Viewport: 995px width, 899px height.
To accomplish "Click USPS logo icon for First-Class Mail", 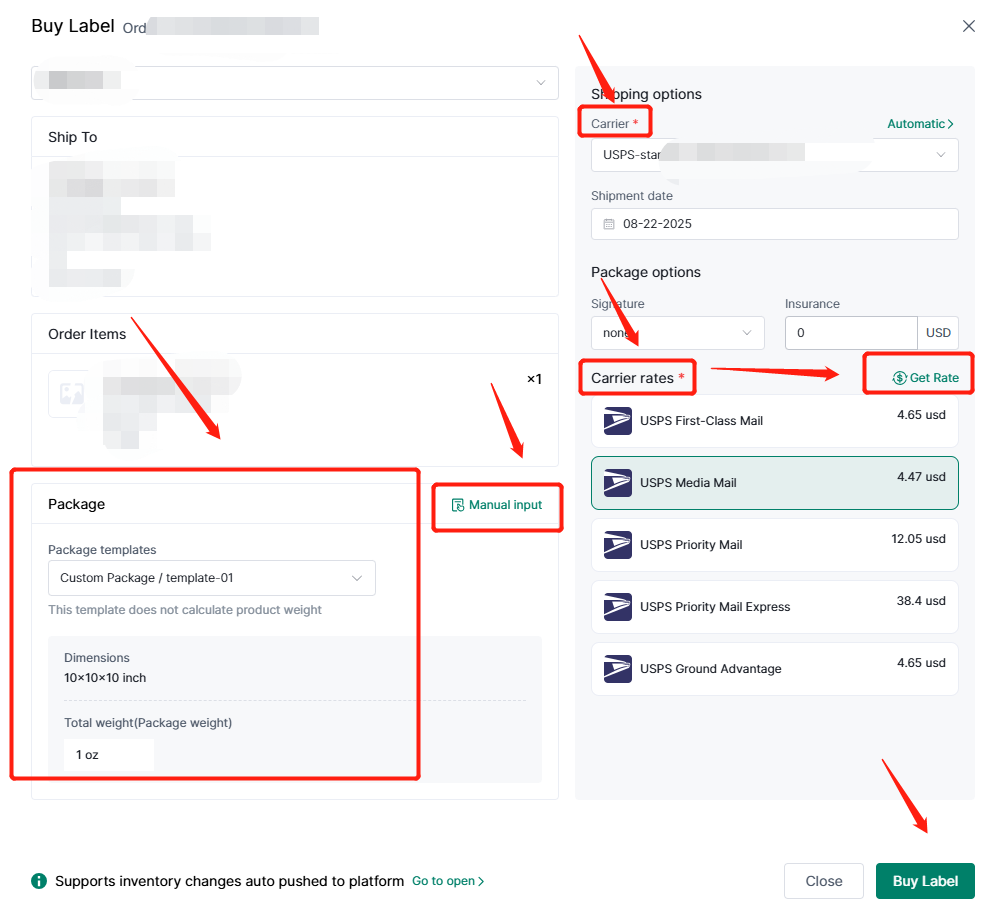I will click(617, 421).
